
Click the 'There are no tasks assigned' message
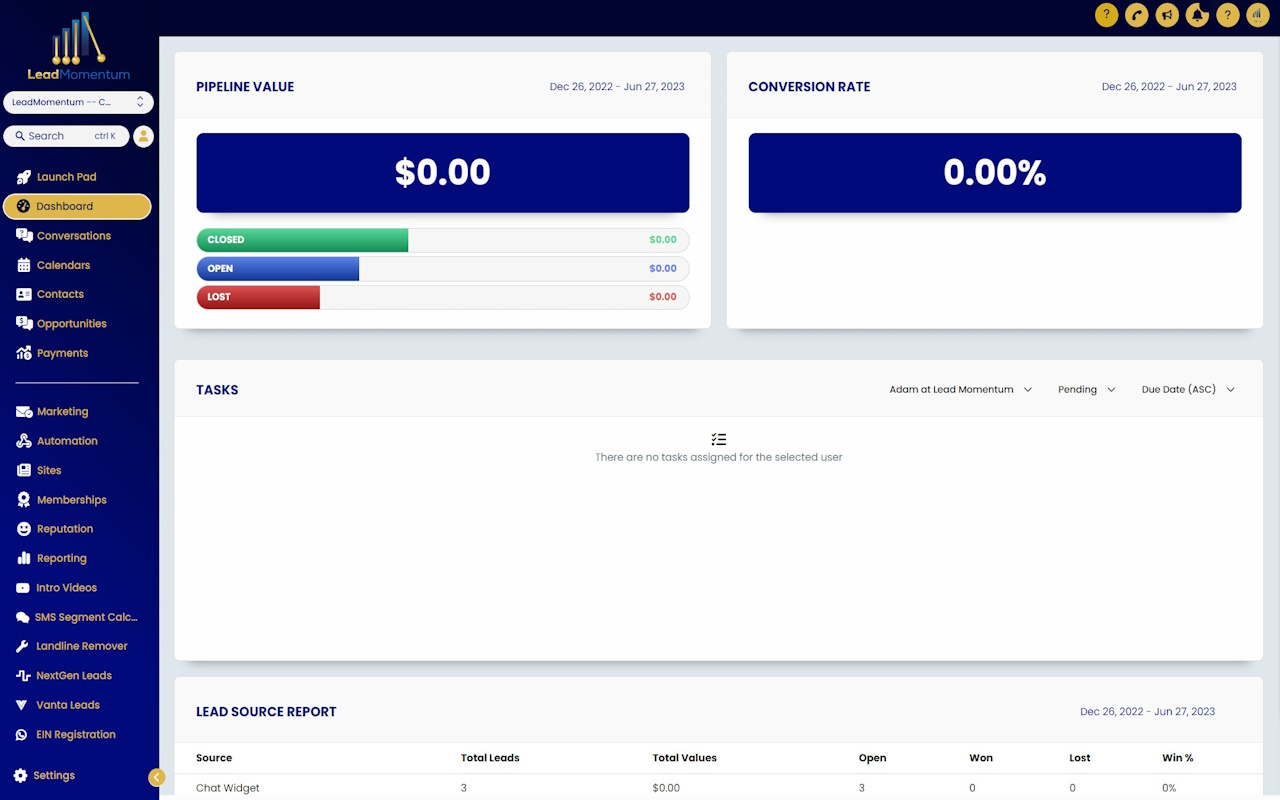[x=719, y=457]
